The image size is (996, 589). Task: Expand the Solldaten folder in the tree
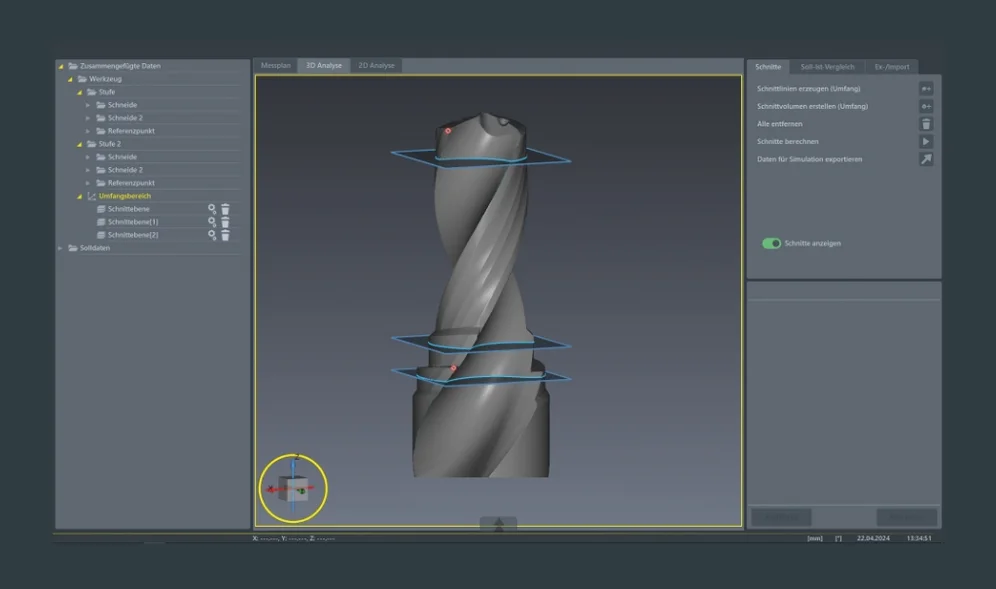[60, 248]
